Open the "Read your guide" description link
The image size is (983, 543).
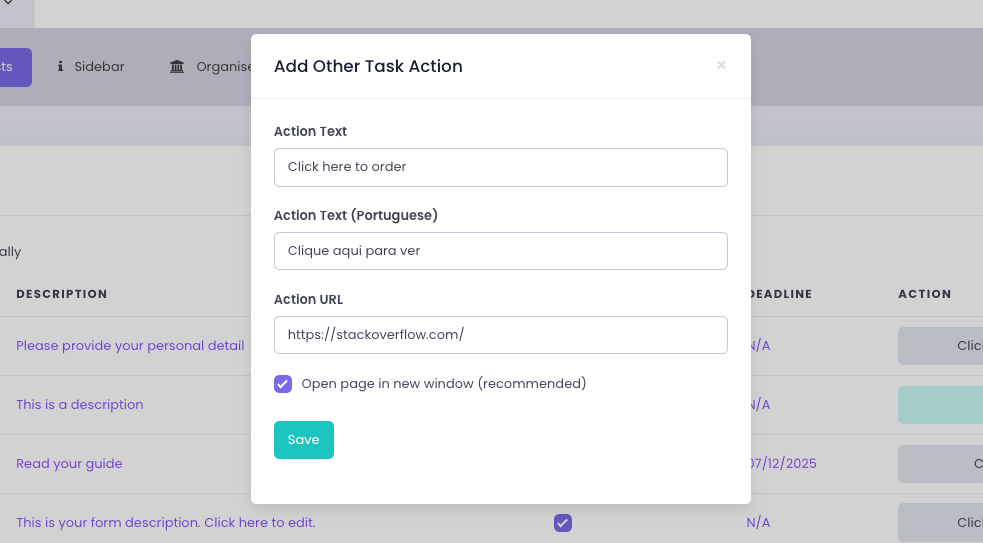click(x=69, y=464)
